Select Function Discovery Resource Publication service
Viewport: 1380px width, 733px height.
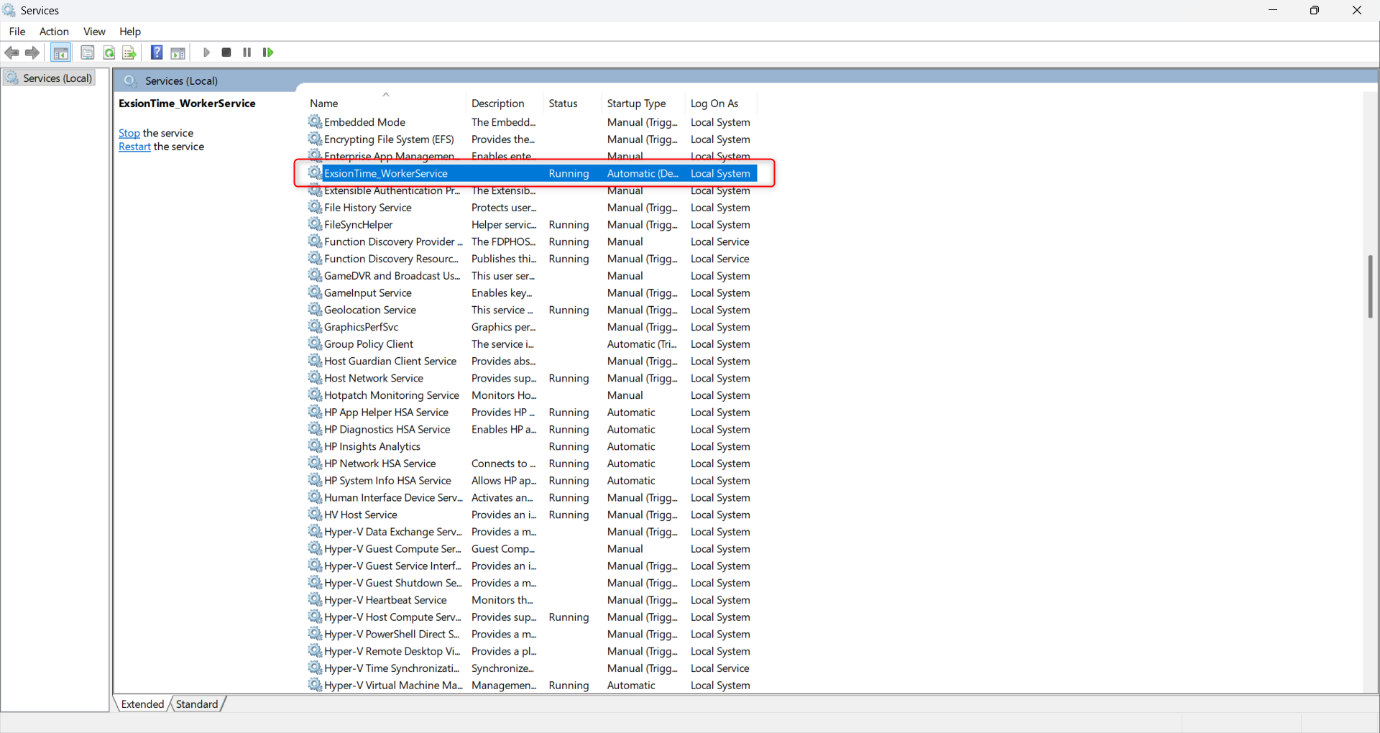click(531, 258)
